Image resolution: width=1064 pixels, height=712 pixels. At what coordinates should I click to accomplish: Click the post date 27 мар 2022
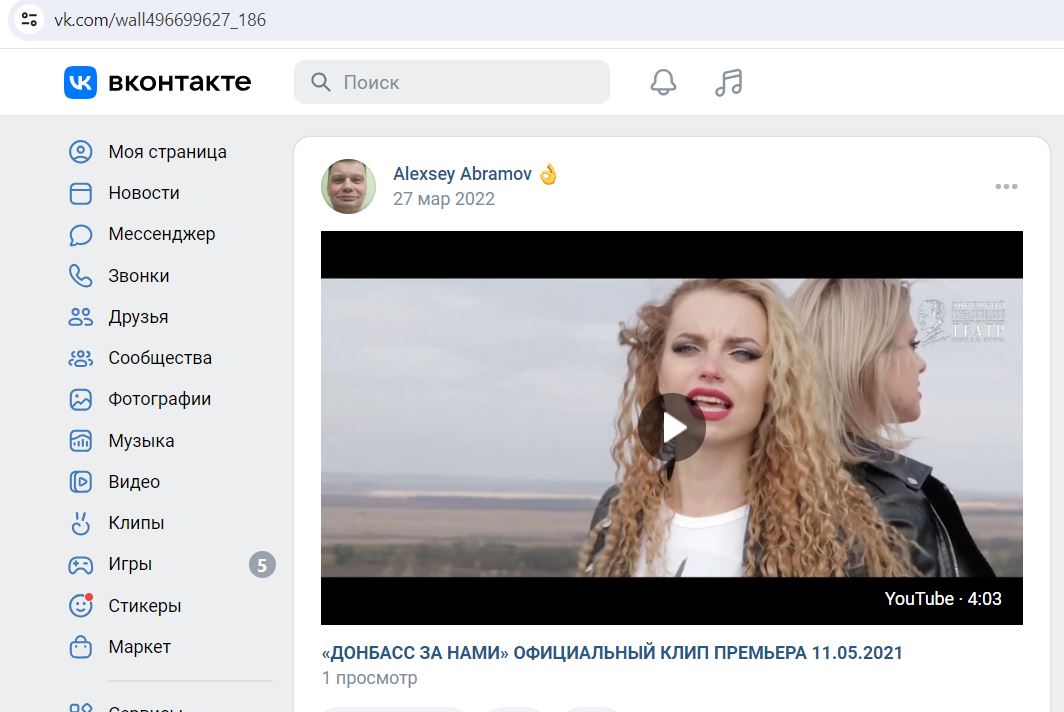coord(444,199)
